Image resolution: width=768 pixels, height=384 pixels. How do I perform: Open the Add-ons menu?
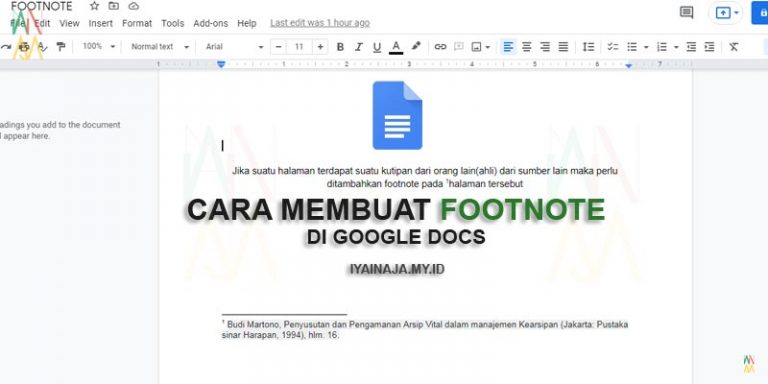click(211, 23)
